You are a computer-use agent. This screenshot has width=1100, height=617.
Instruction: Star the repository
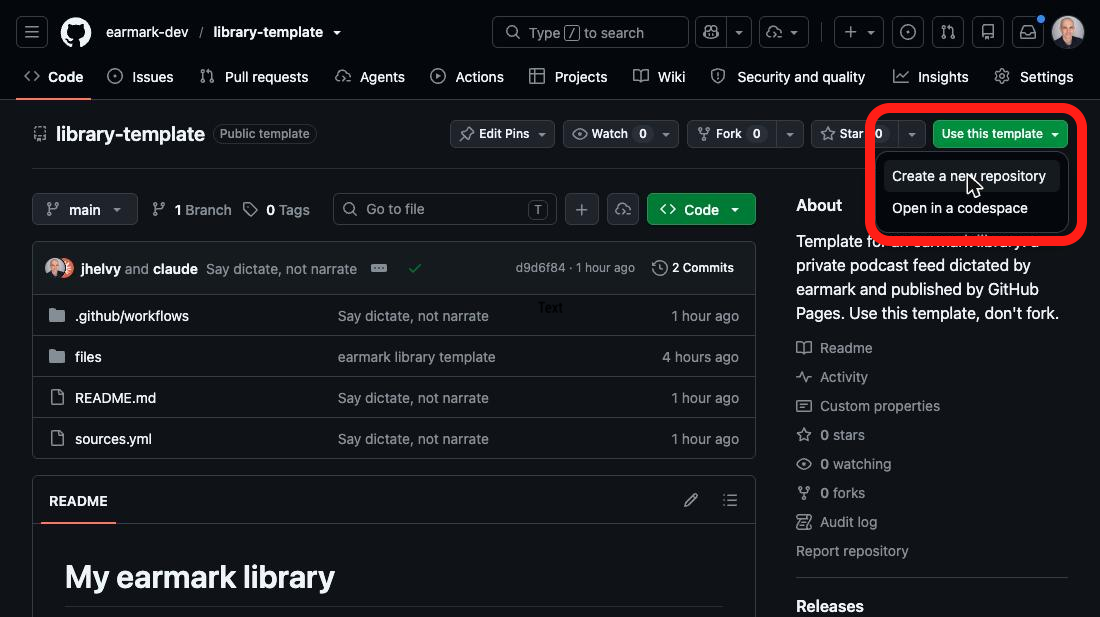(x=855, y=134)
